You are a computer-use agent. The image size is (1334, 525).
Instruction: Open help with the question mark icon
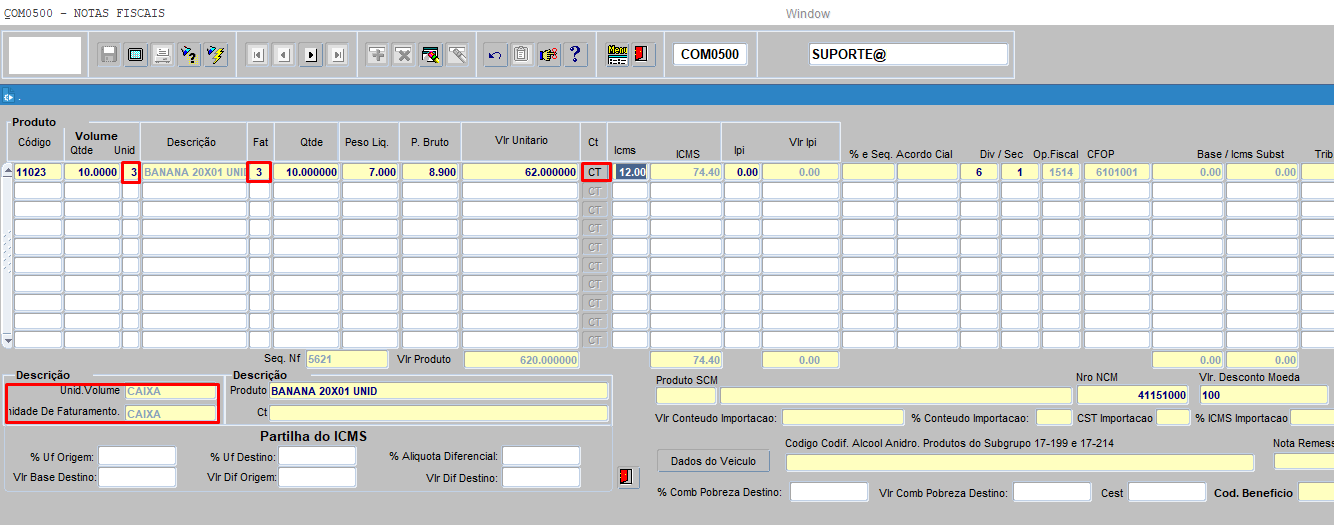point(575,55)
